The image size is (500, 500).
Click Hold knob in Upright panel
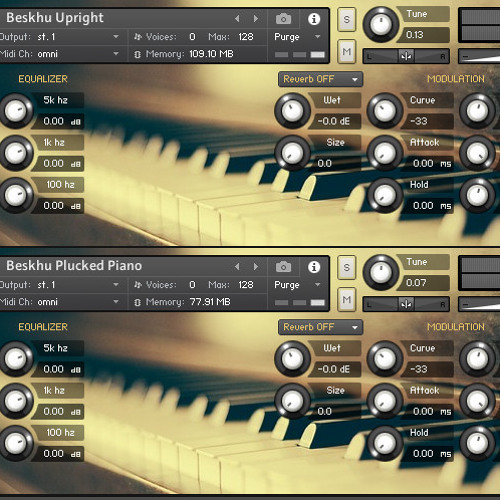(385, 196)
